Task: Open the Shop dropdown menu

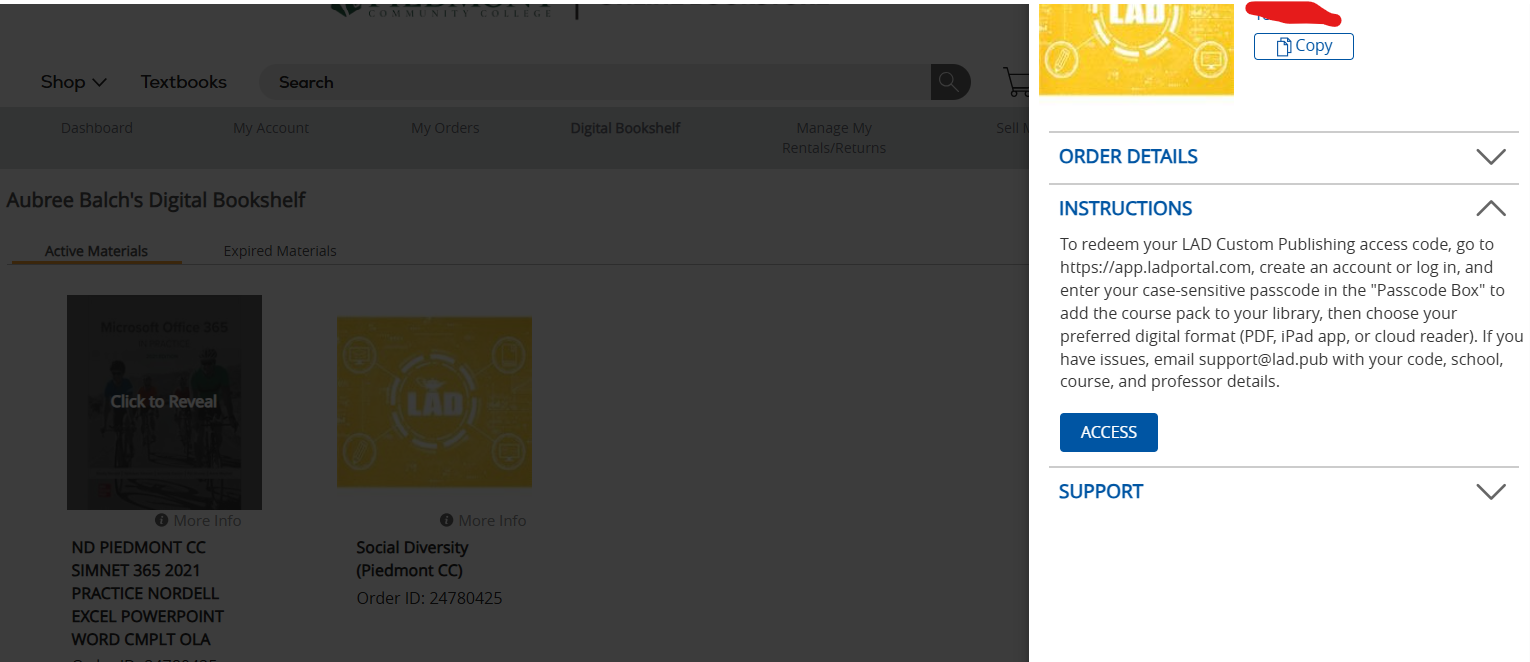Action: point(73,82)
